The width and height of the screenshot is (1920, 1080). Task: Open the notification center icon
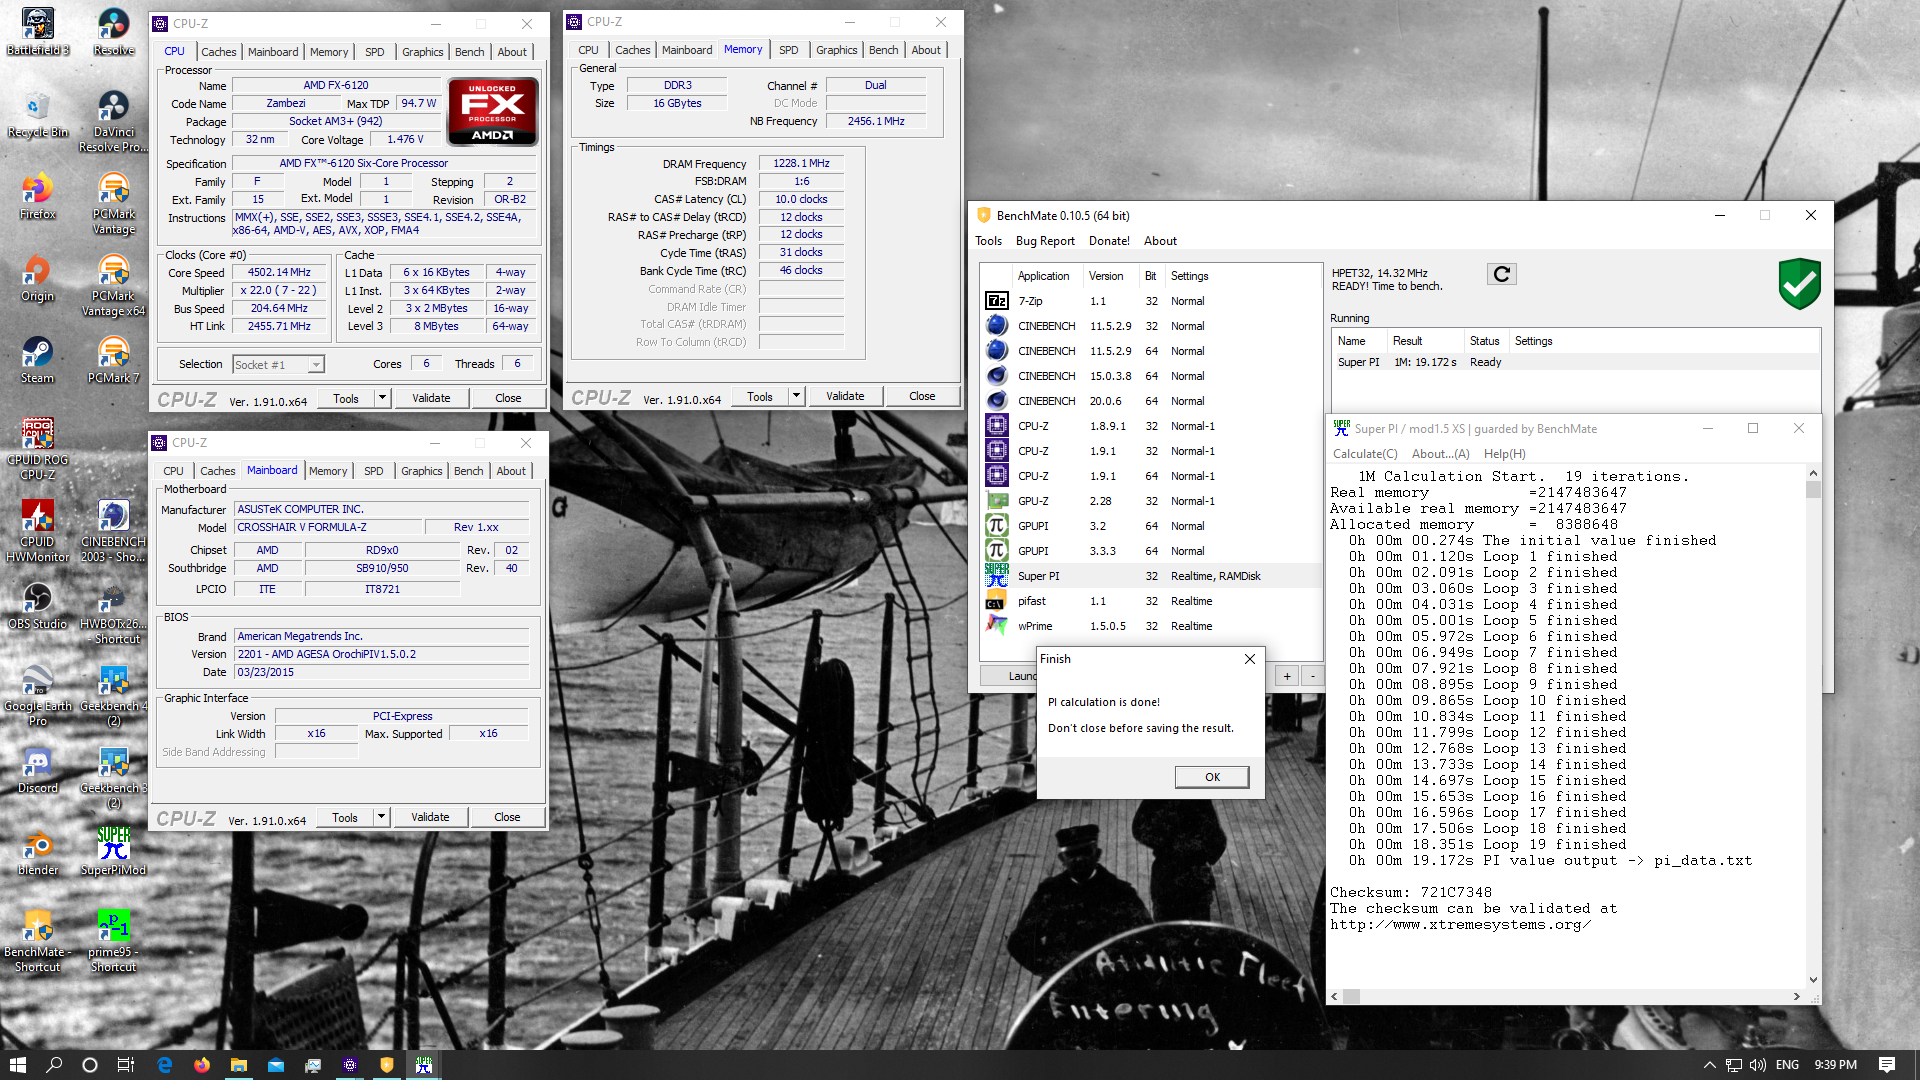1887,1065
